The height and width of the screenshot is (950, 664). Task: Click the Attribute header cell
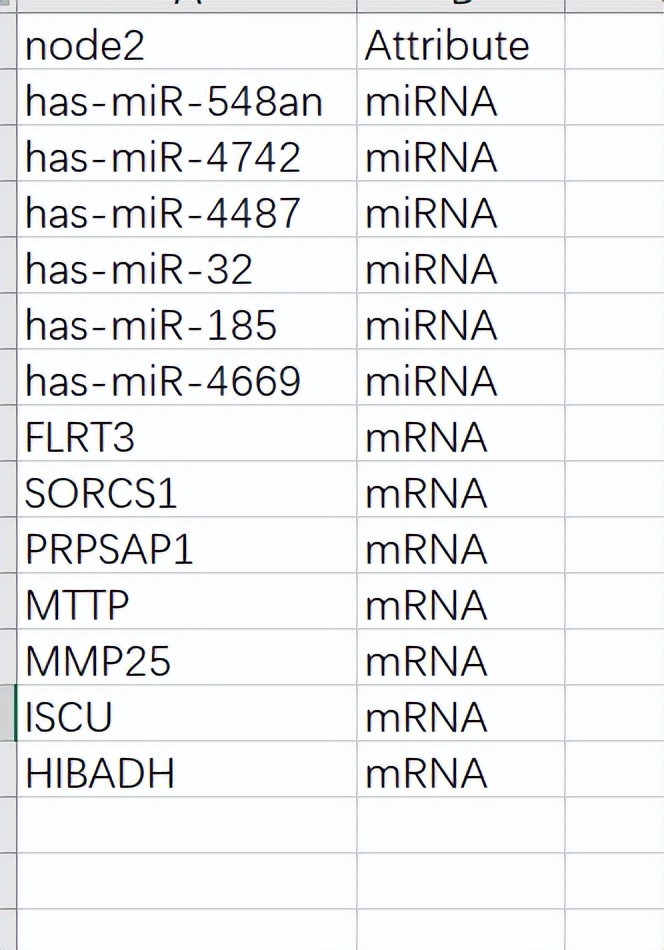pos(460,46)
